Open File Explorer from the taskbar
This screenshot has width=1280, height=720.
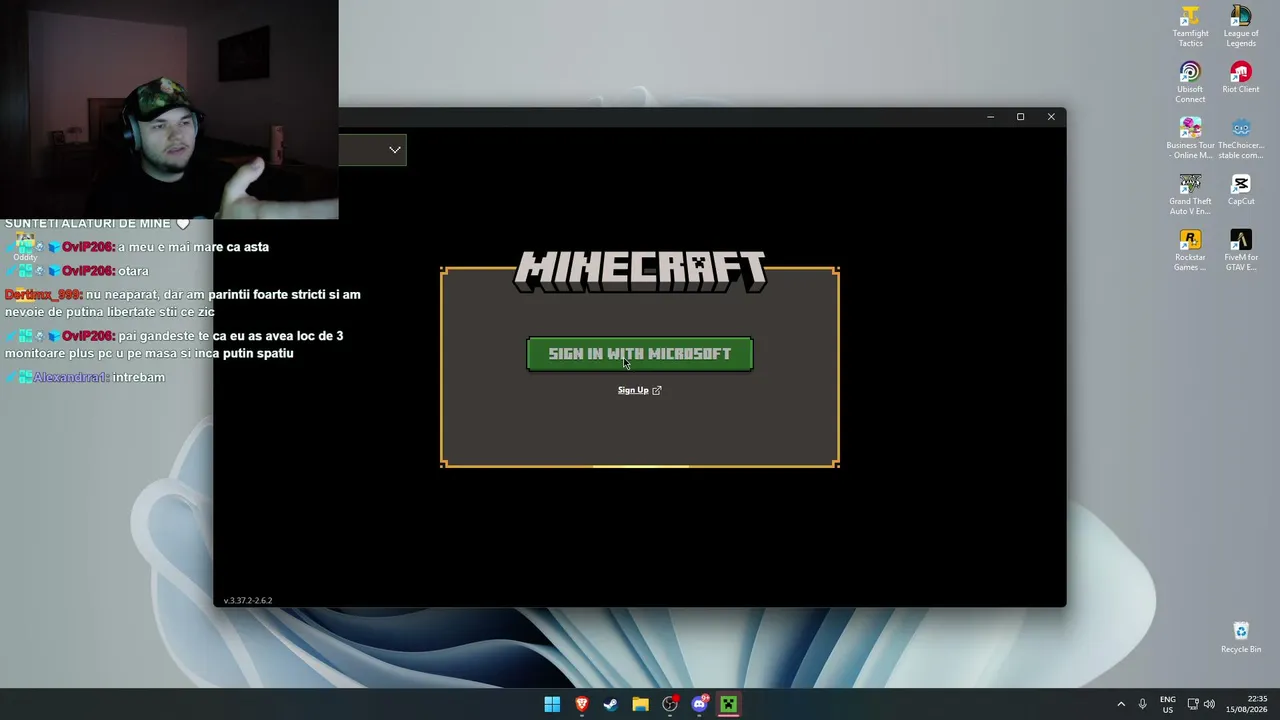[640, 704]
